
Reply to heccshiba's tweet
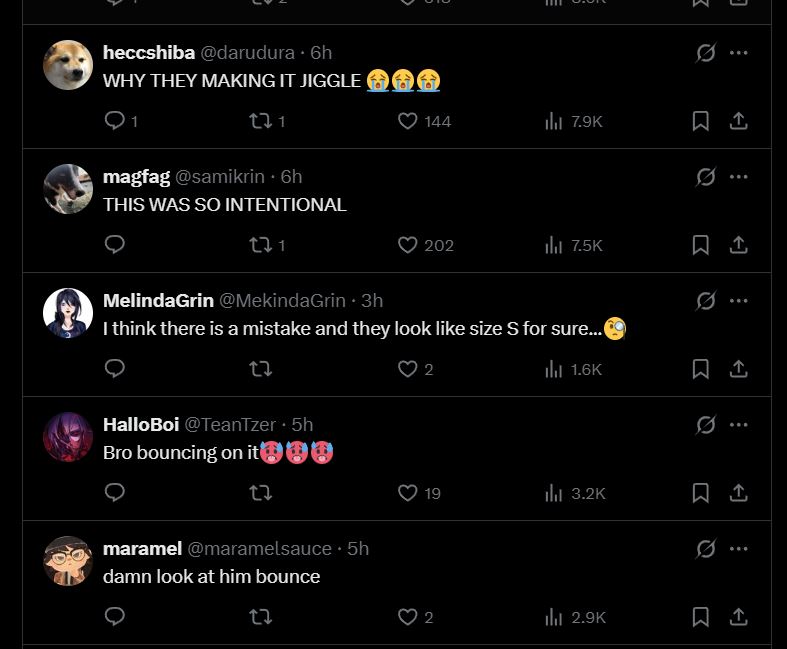click(115, 121)
